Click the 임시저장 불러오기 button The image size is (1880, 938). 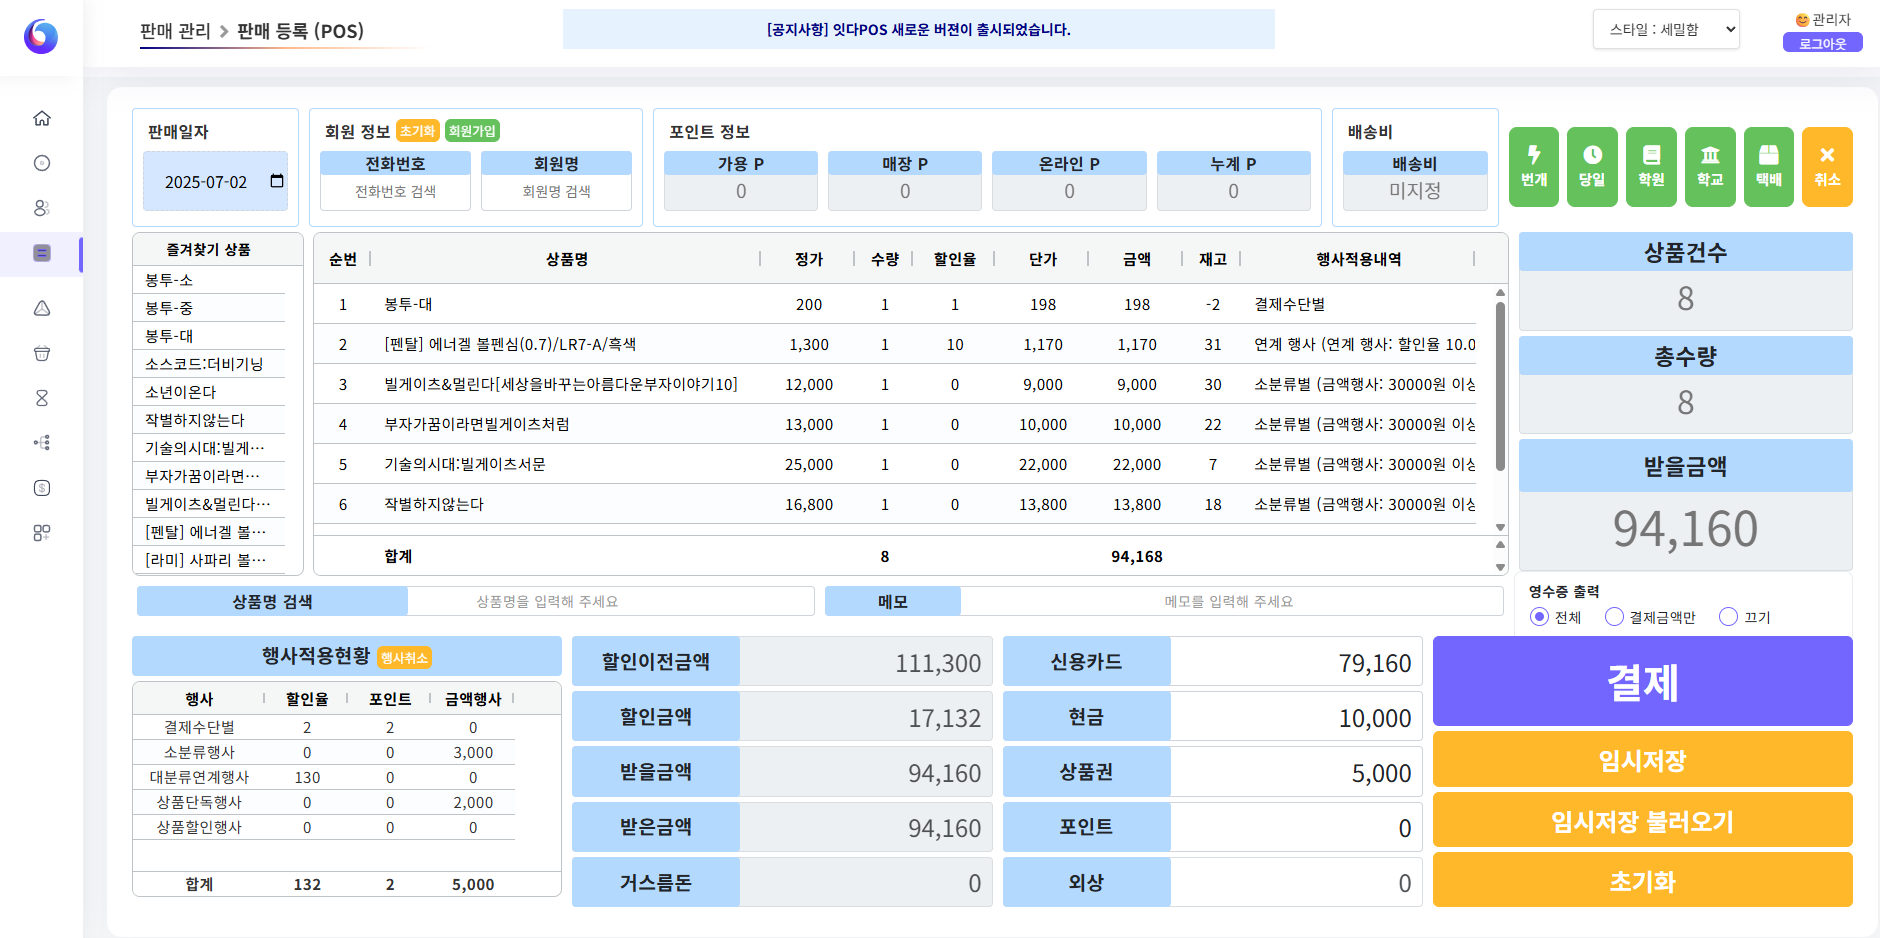click(1642, 821)
